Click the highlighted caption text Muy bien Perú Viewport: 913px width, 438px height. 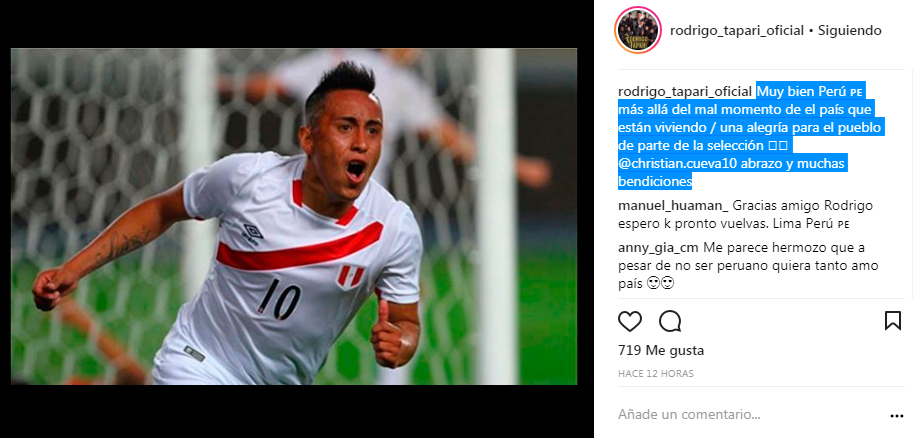pos(794,91)
